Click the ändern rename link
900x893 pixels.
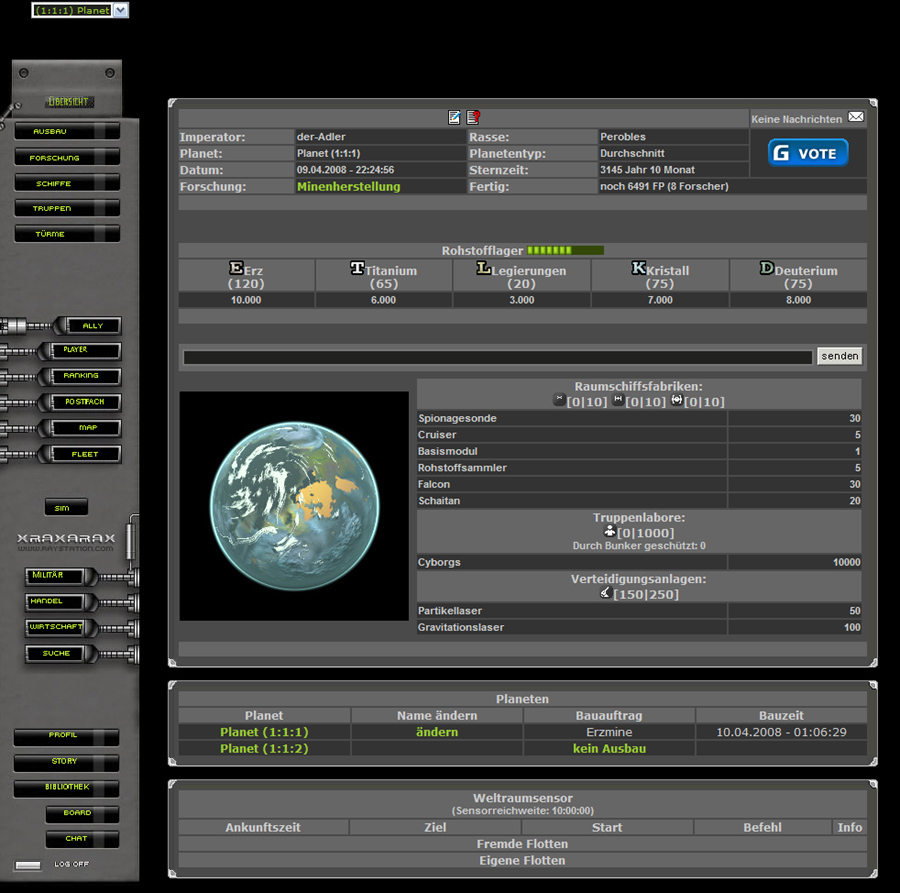click(x=436, y=732)
